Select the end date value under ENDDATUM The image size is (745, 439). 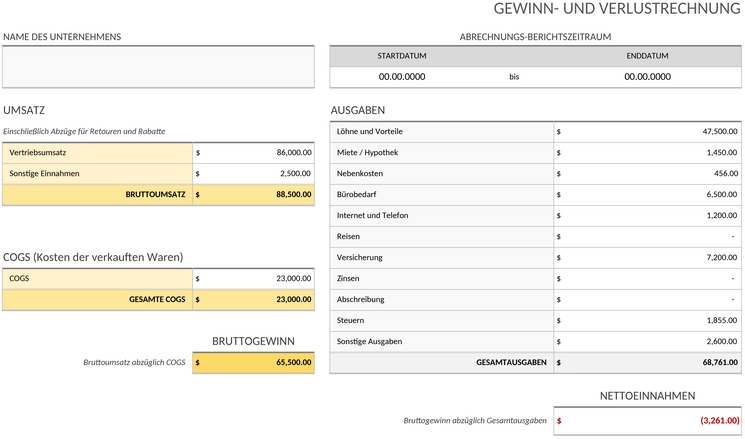[x=647, y=76]
